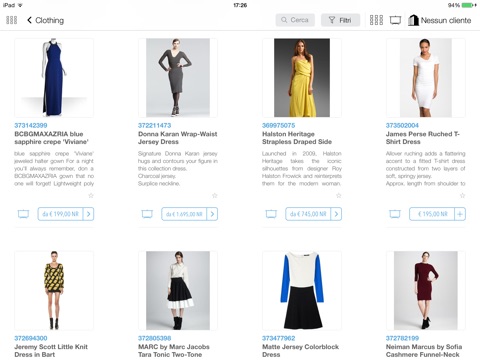Open the Halston Heritage yellow dress thumbnail
The image size is (480, 360).
click(302, 78)
